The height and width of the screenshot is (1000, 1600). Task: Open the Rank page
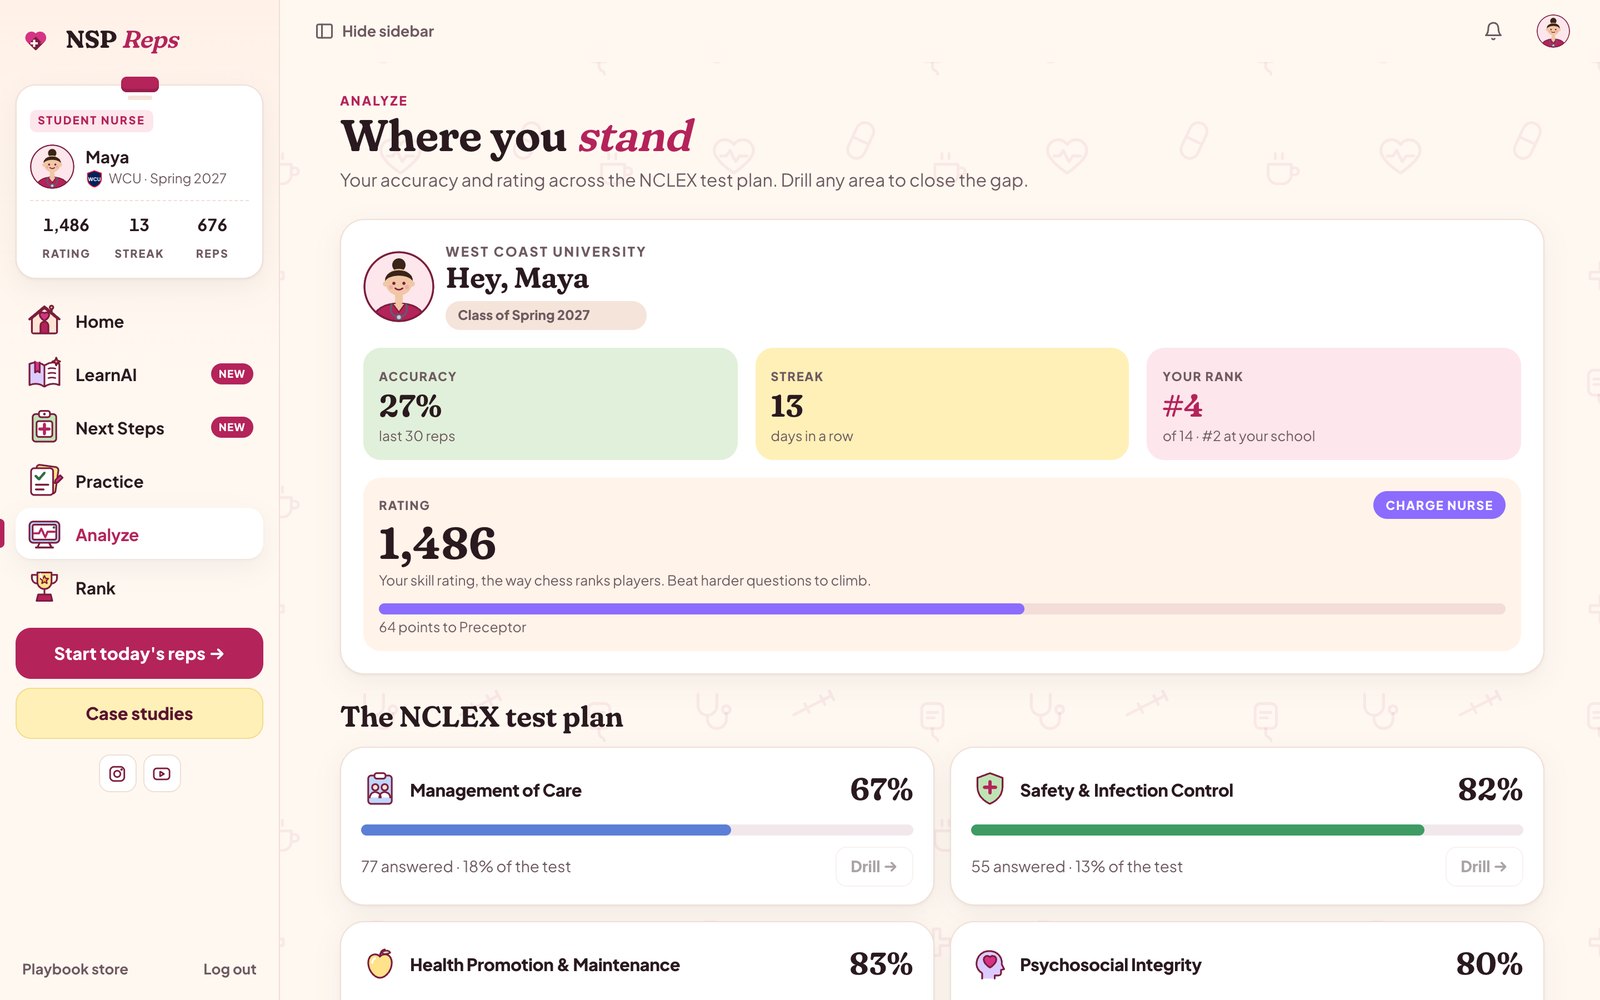[139, 588]
